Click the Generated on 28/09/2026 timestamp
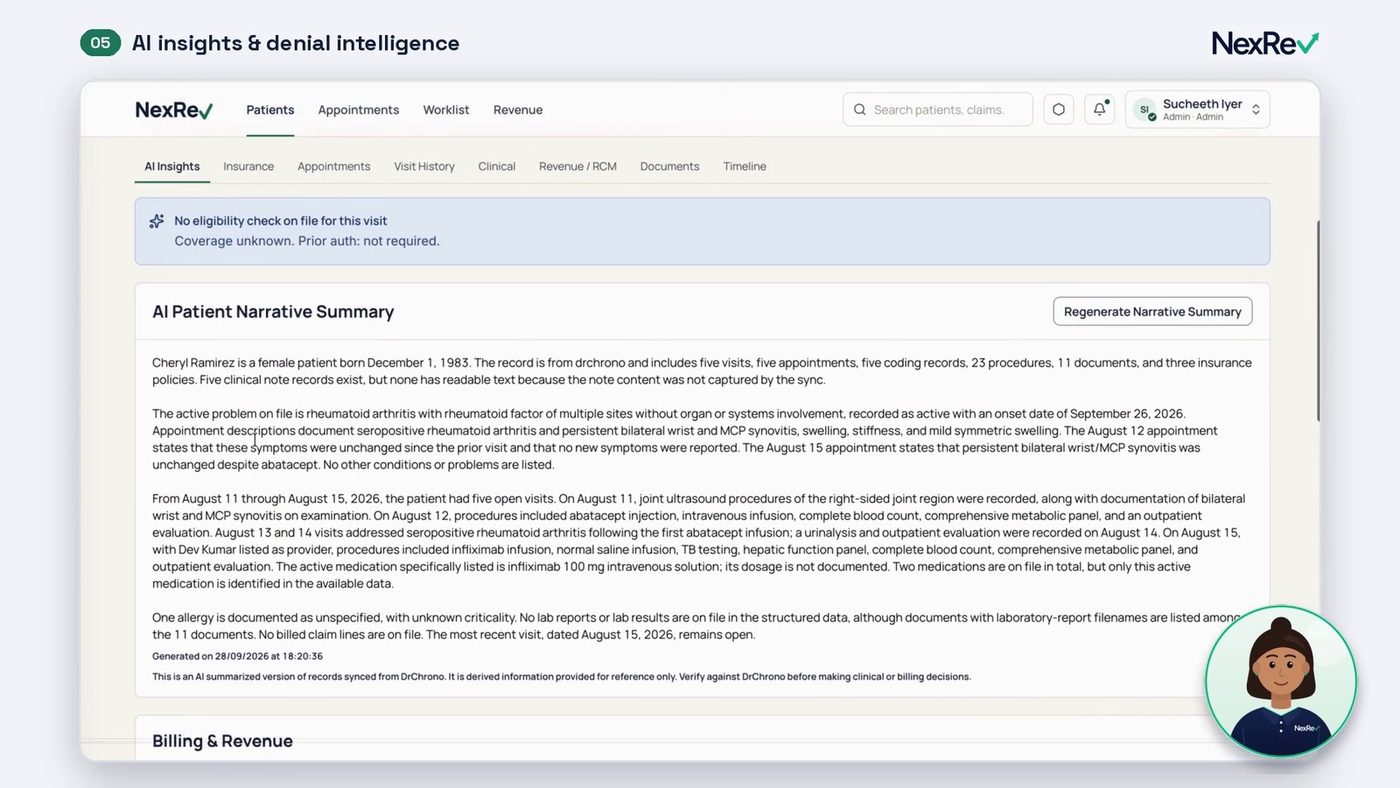 (x=237, y=656)
